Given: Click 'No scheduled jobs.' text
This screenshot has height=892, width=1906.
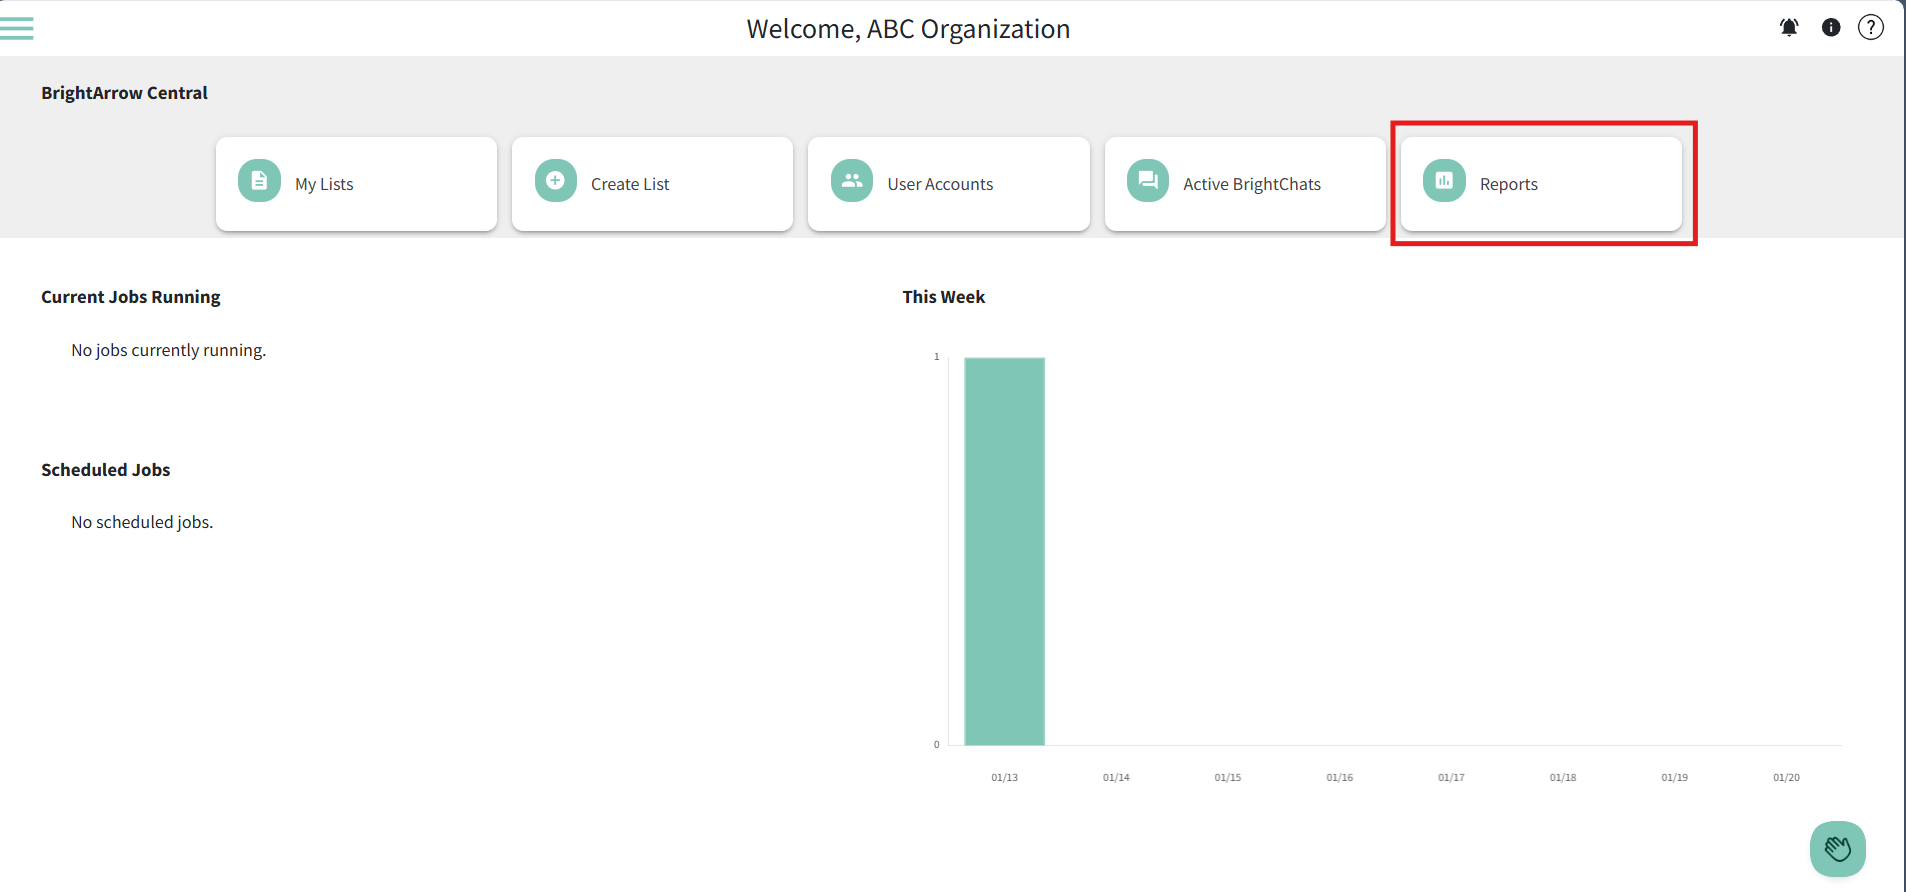Looking at the screenshot, I should tap(142, 522).
